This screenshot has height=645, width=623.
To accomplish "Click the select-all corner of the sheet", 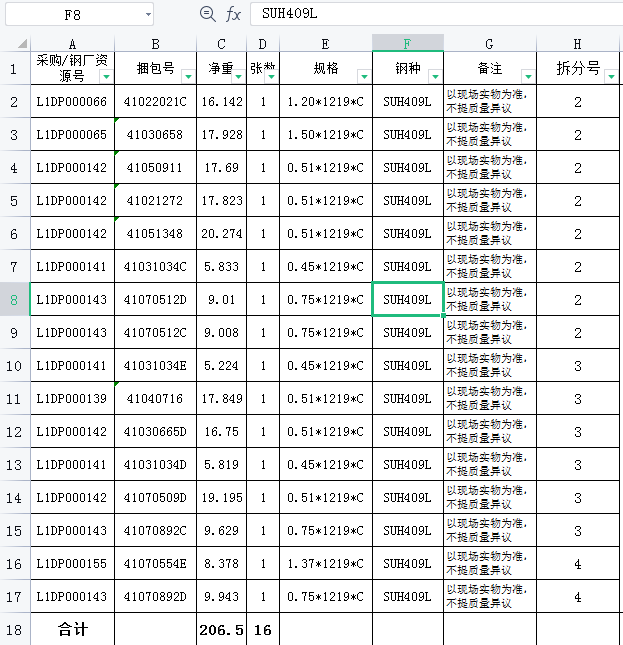I will pyautogui.click(x=14, y=44).
